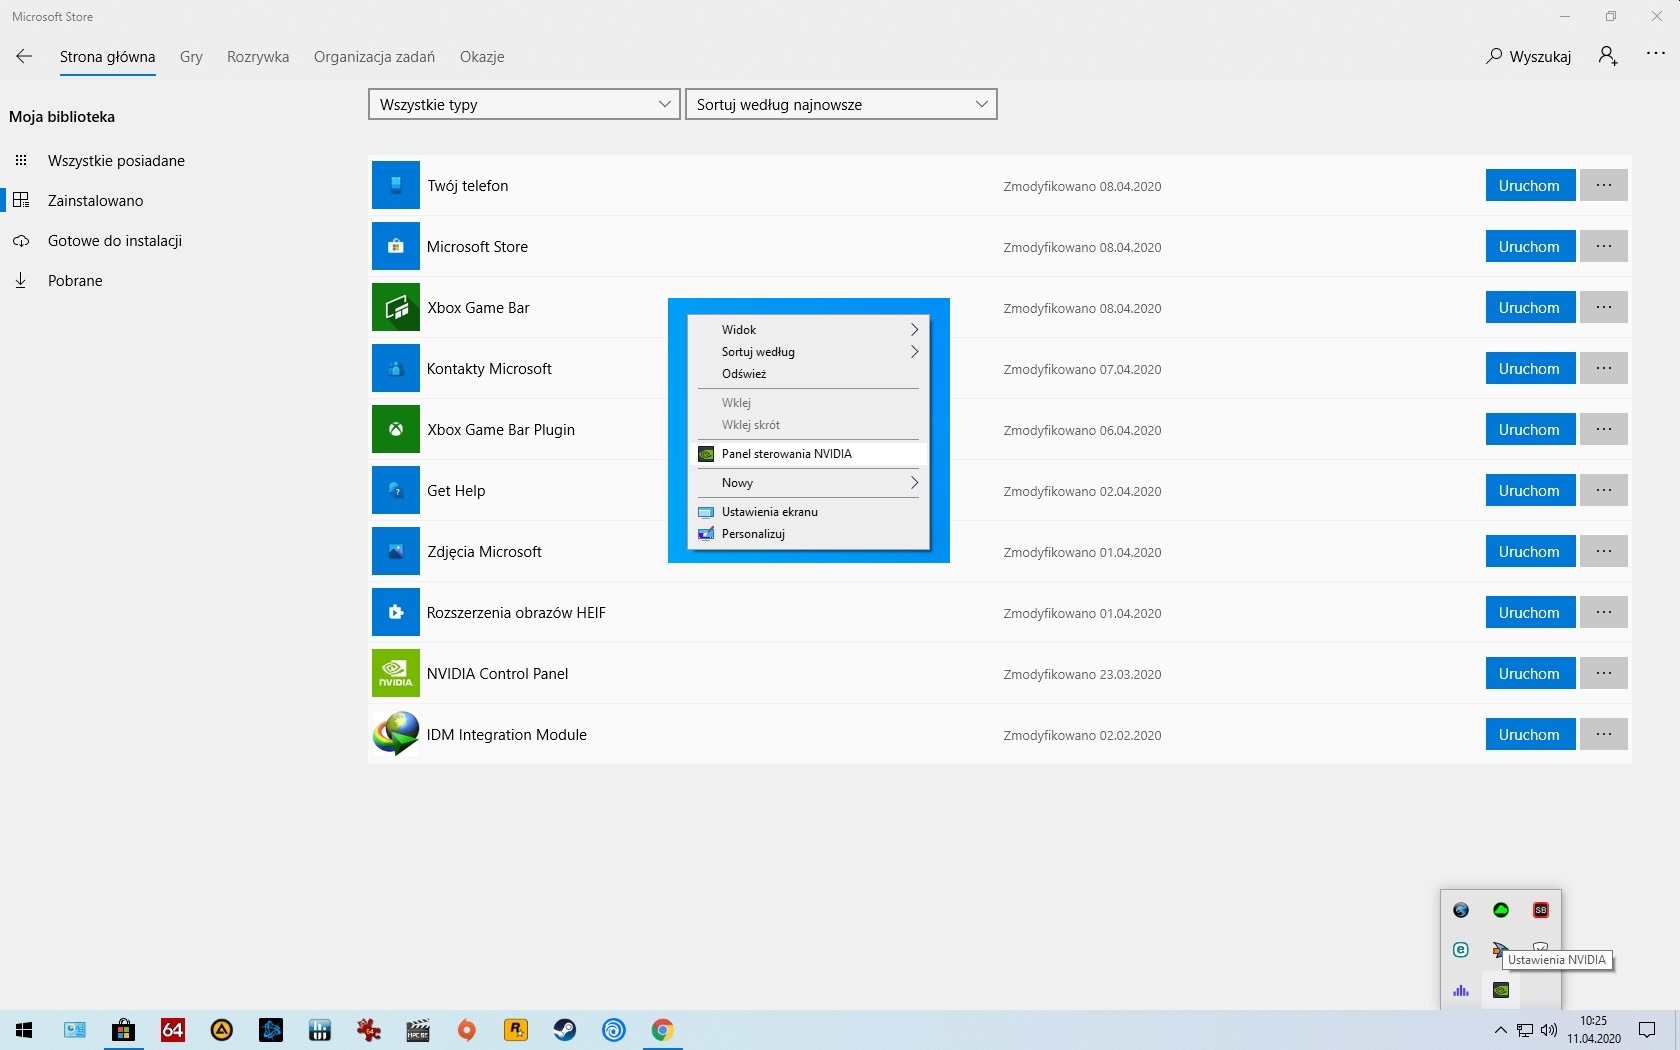The image size is (1680, 1050).
Task: Launch Microsoft Store with Uruchom button
Action: pyautogui.click(x=1530, y=246)
